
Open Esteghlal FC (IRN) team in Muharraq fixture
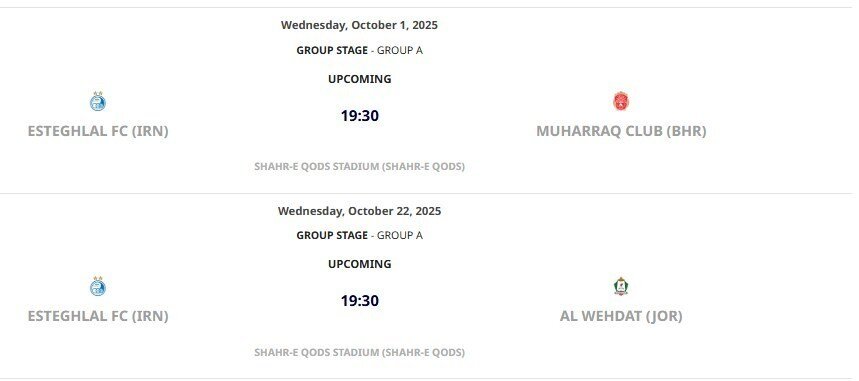pos(98,131)
